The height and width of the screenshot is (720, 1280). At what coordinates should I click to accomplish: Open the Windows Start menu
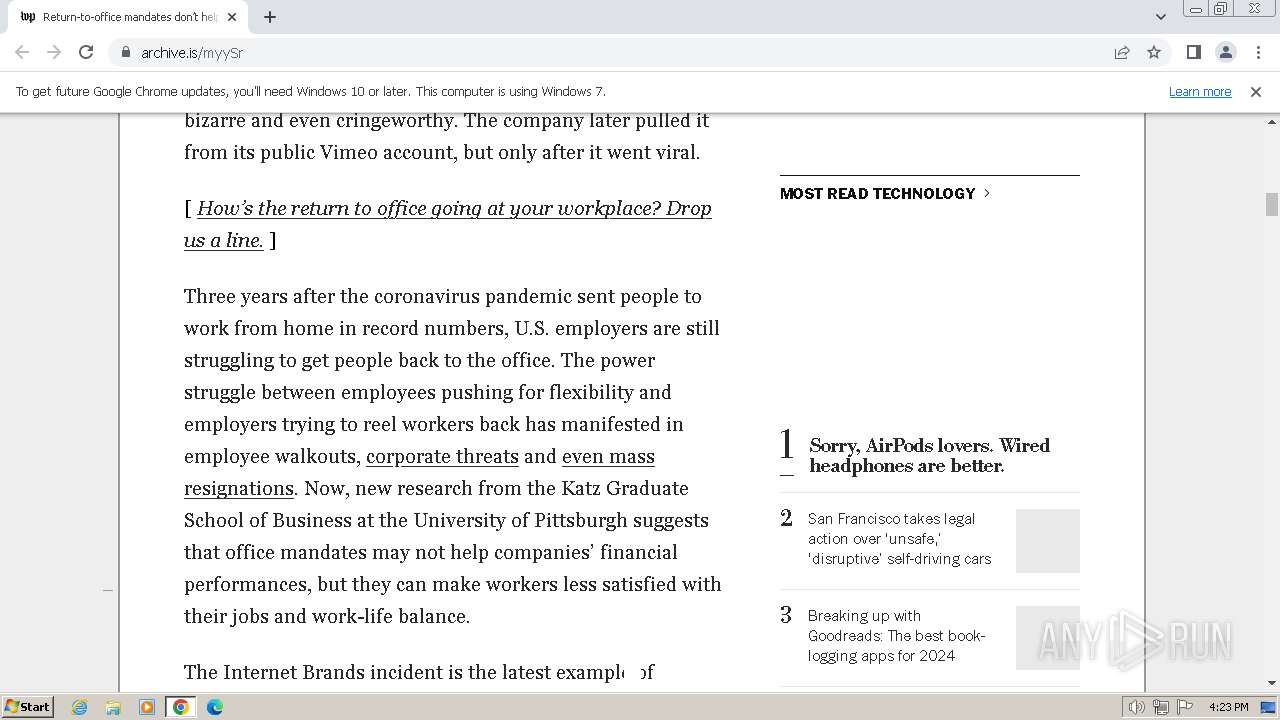pos(27,707)
